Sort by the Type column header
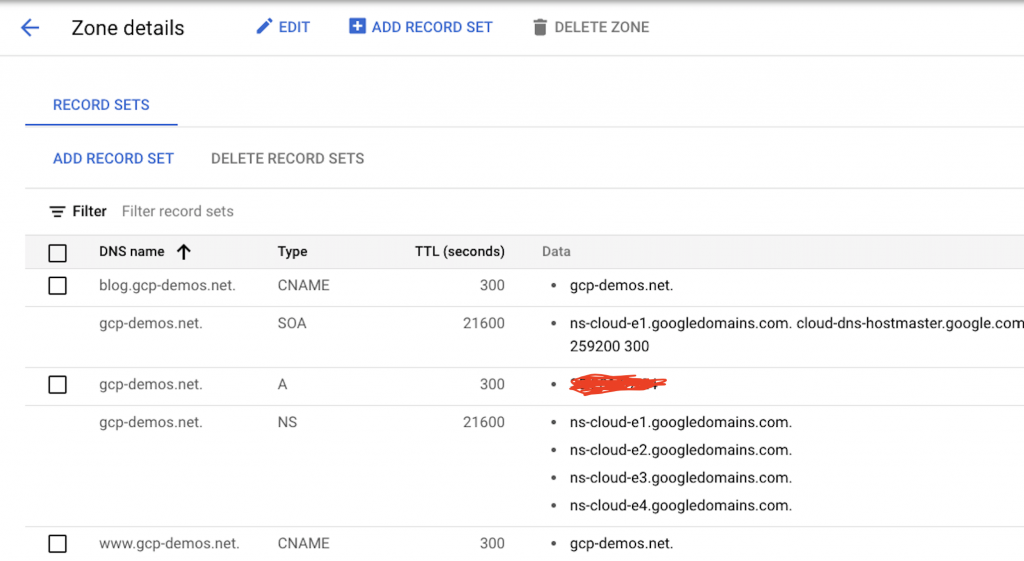The image size is (1024, 561). (x=292, y=252)
